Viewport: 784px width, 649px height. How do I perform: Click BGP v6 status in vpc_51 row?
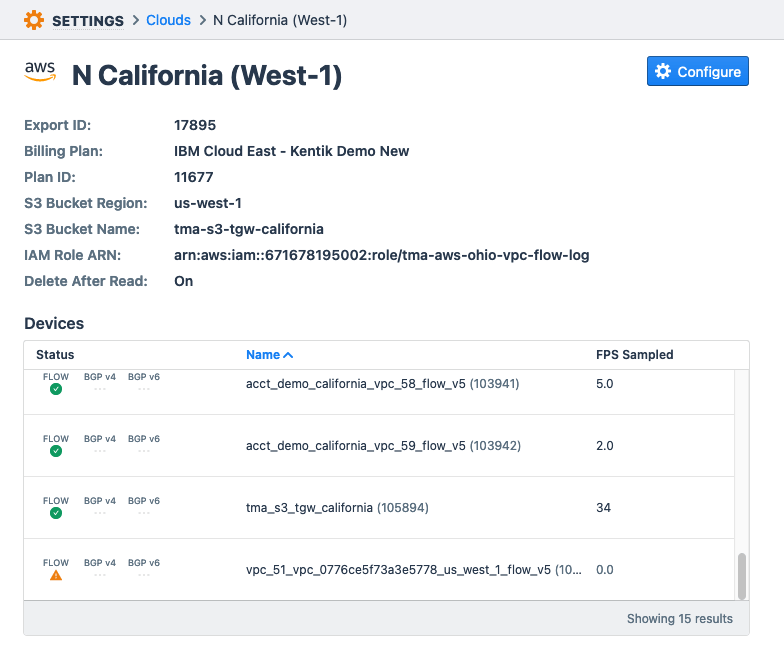tap(144, 568)
